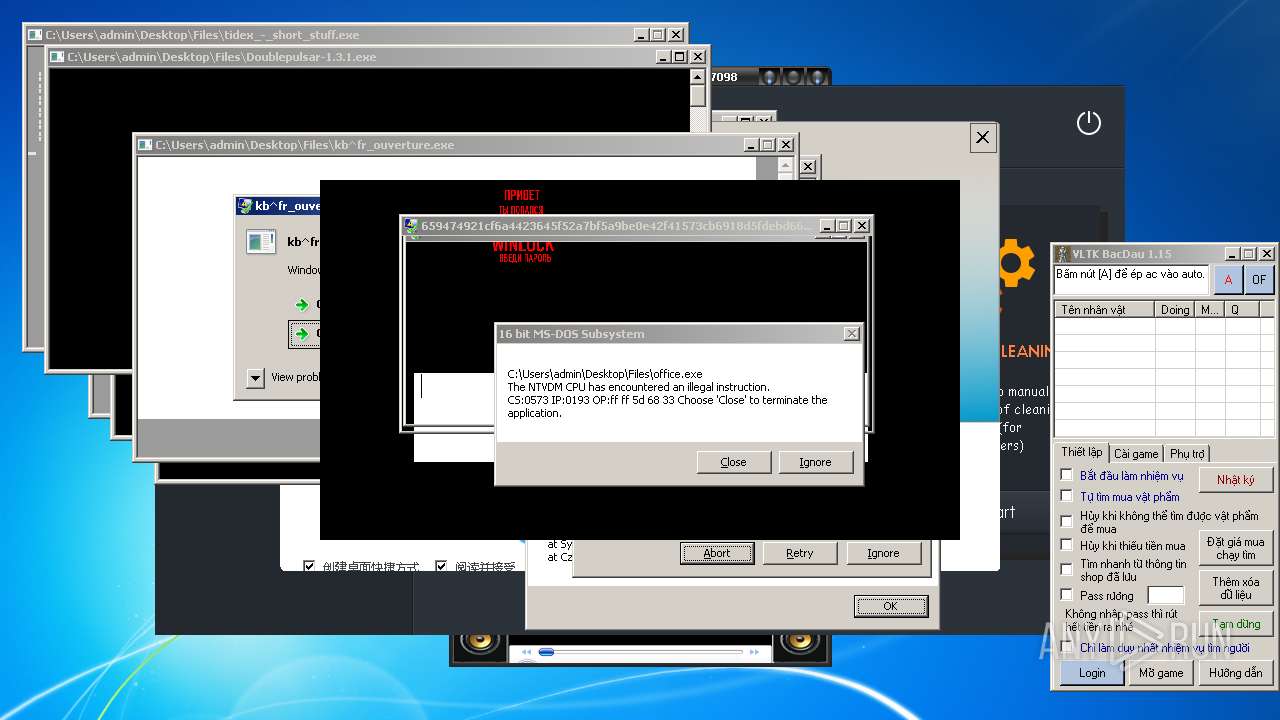Screen dimensions: 1280x720
Task: Click the orange gear icon
Action: (1017, 264)
